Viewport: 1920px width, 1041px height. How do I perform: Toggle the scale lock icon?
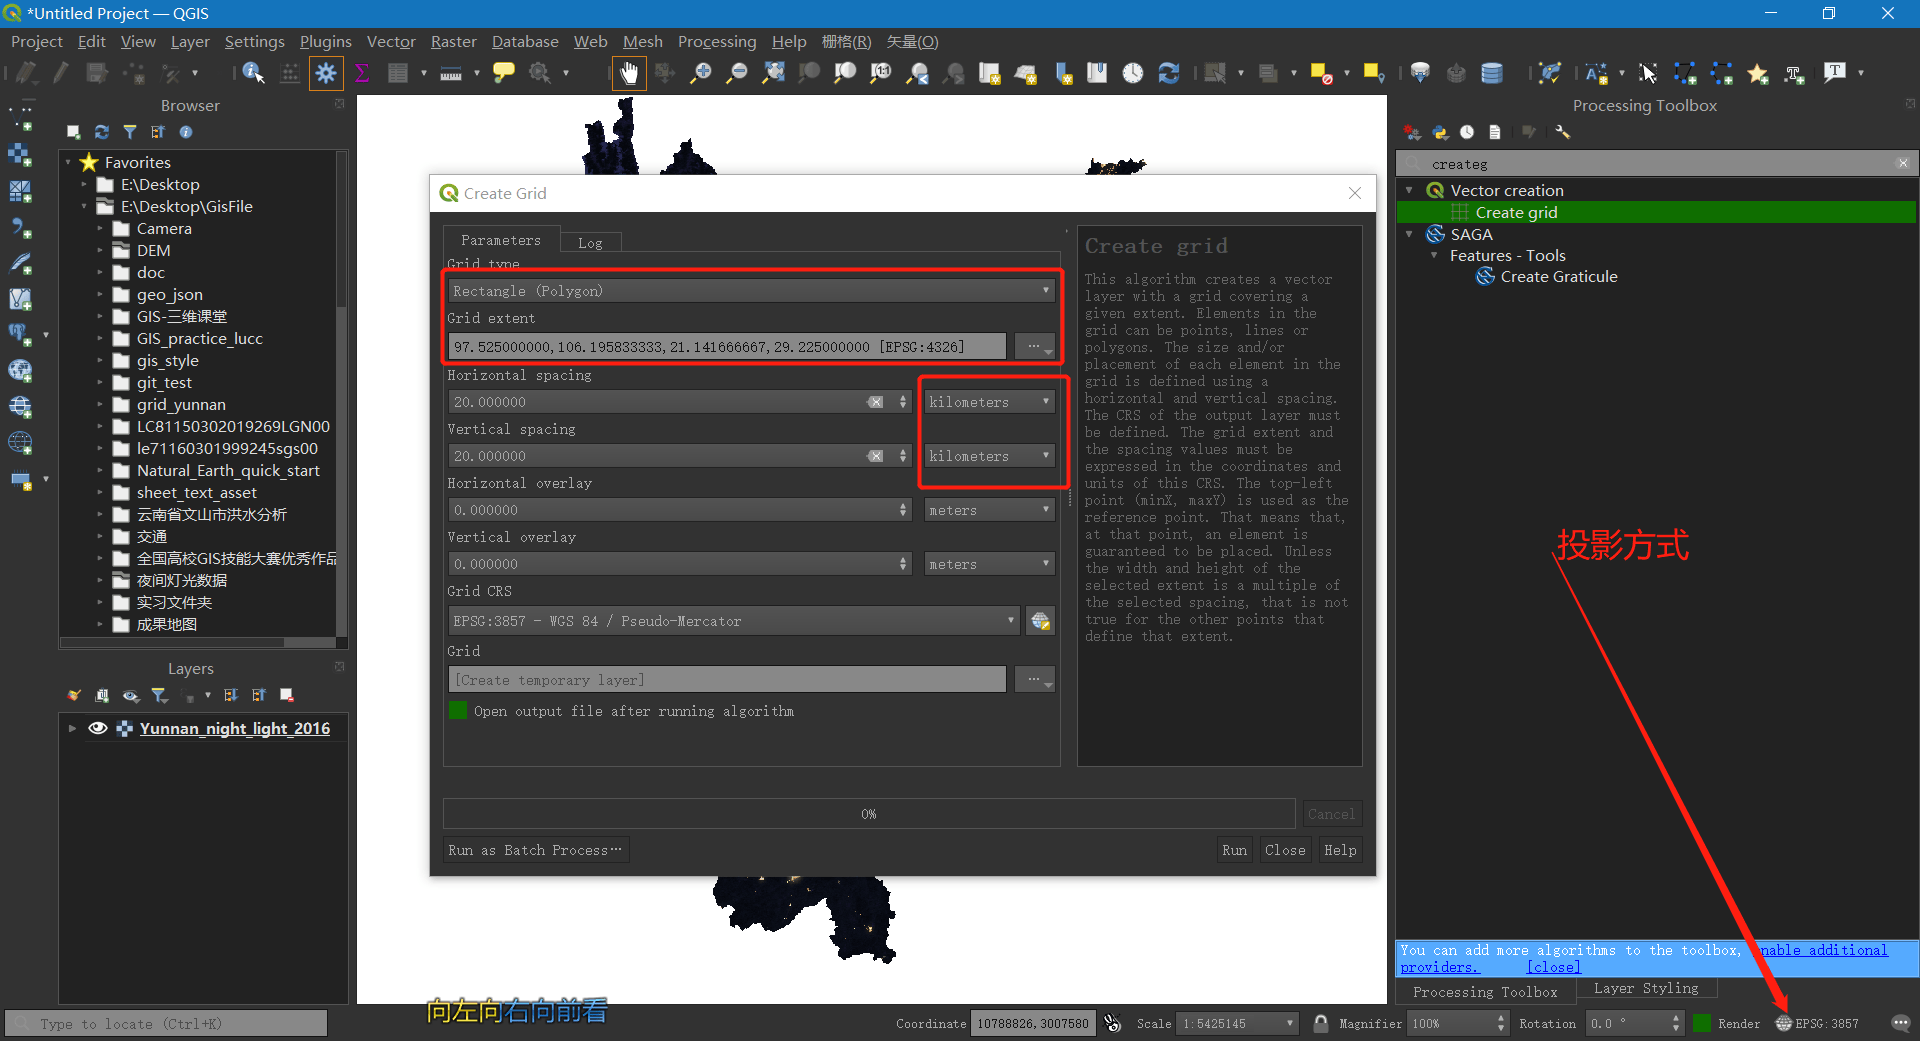[1320, 1023]
